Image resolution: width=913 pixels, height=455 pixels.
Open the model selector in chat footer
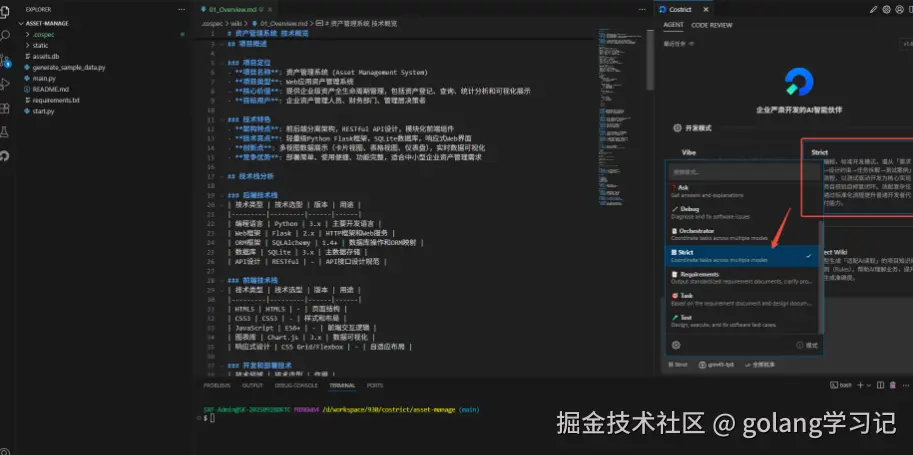(717, 364)
